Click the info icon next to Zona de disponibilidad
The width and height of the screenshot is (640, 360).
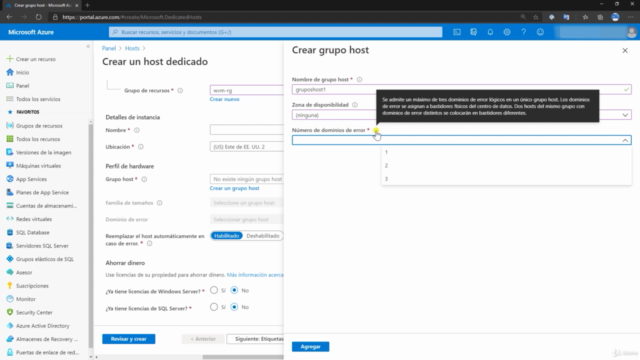355,105
